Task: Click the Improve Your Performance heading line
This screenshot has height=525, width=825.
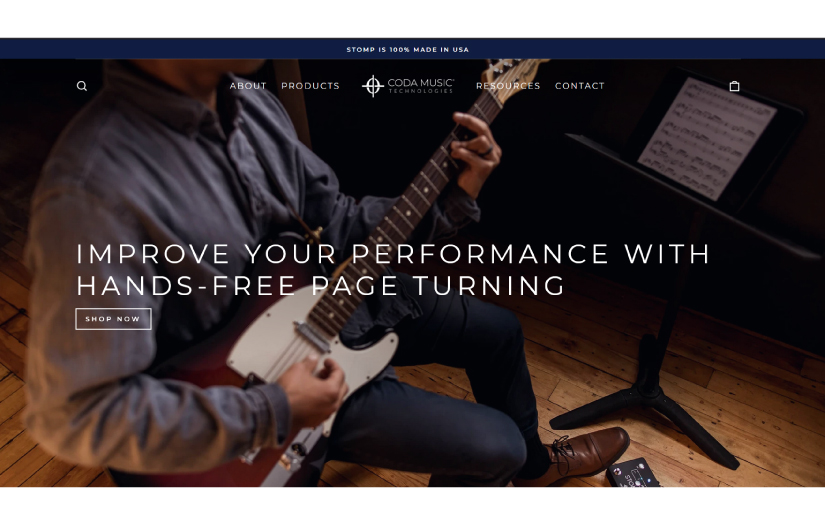Action: pyautogui.click(x=394, y=254)
